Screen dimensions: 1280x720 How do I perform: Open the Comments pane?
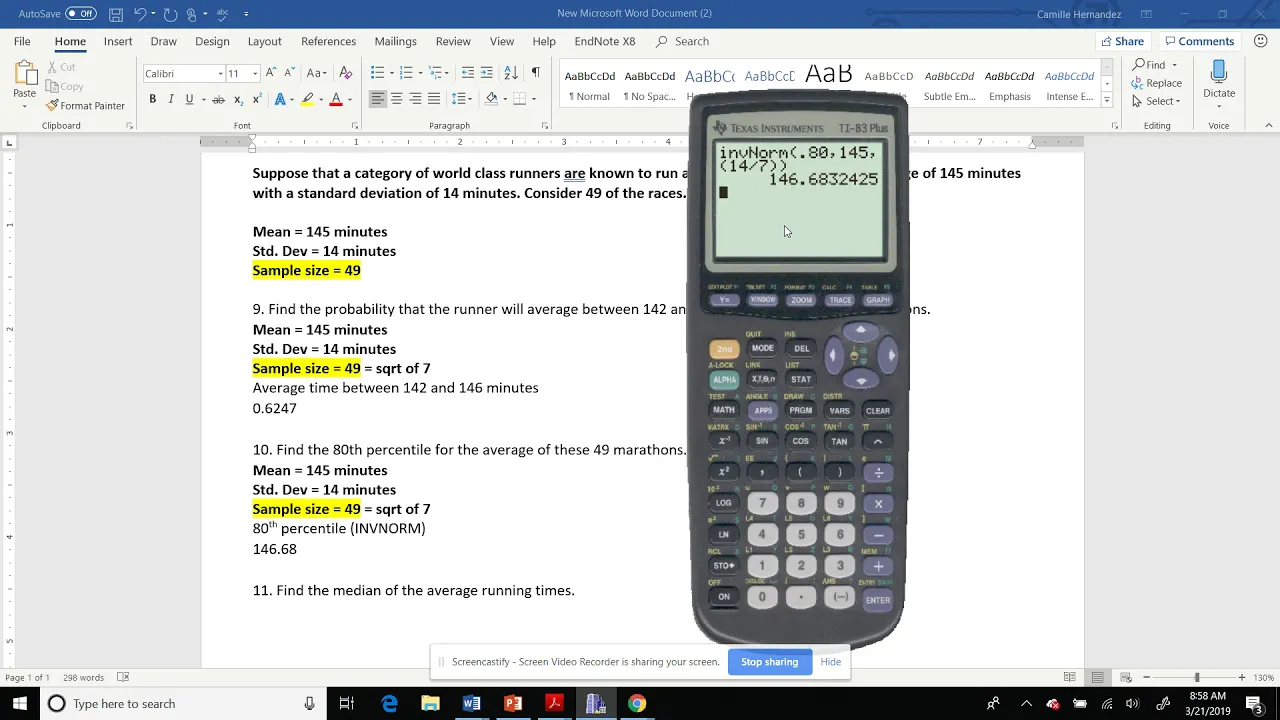[x=1200, y=41]
